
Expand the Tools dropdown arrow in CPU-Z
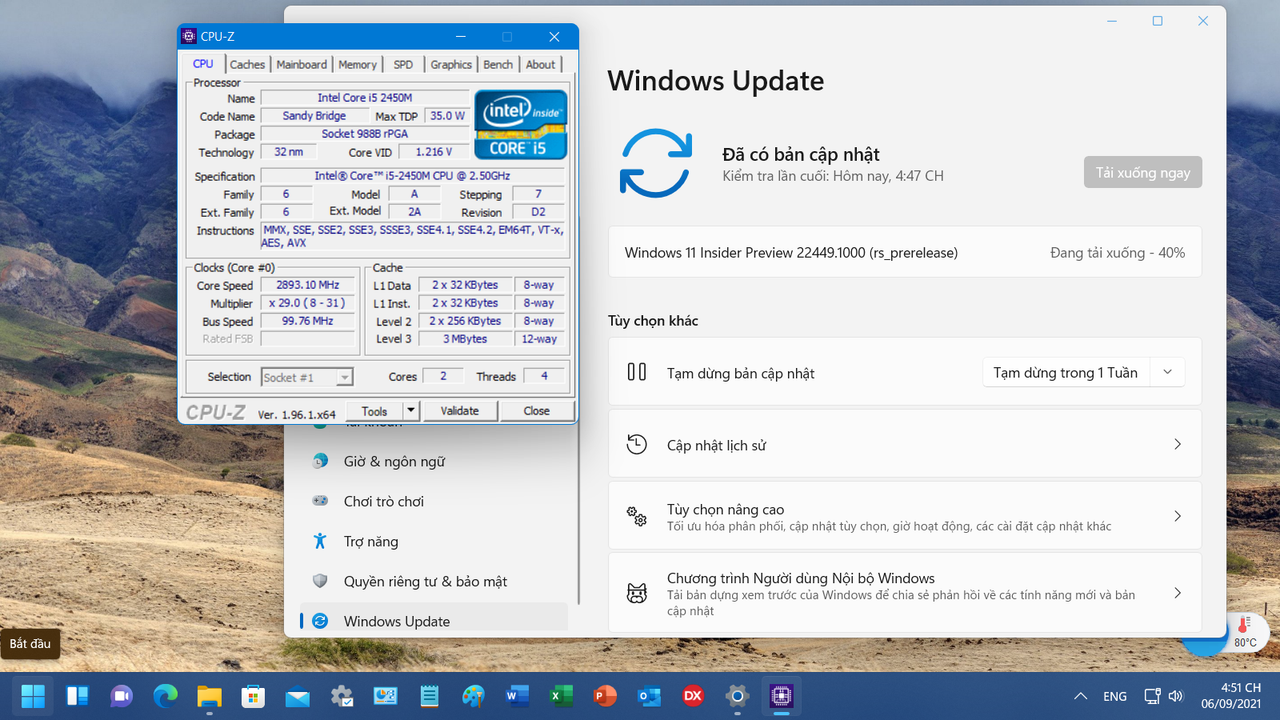point(410,411)
